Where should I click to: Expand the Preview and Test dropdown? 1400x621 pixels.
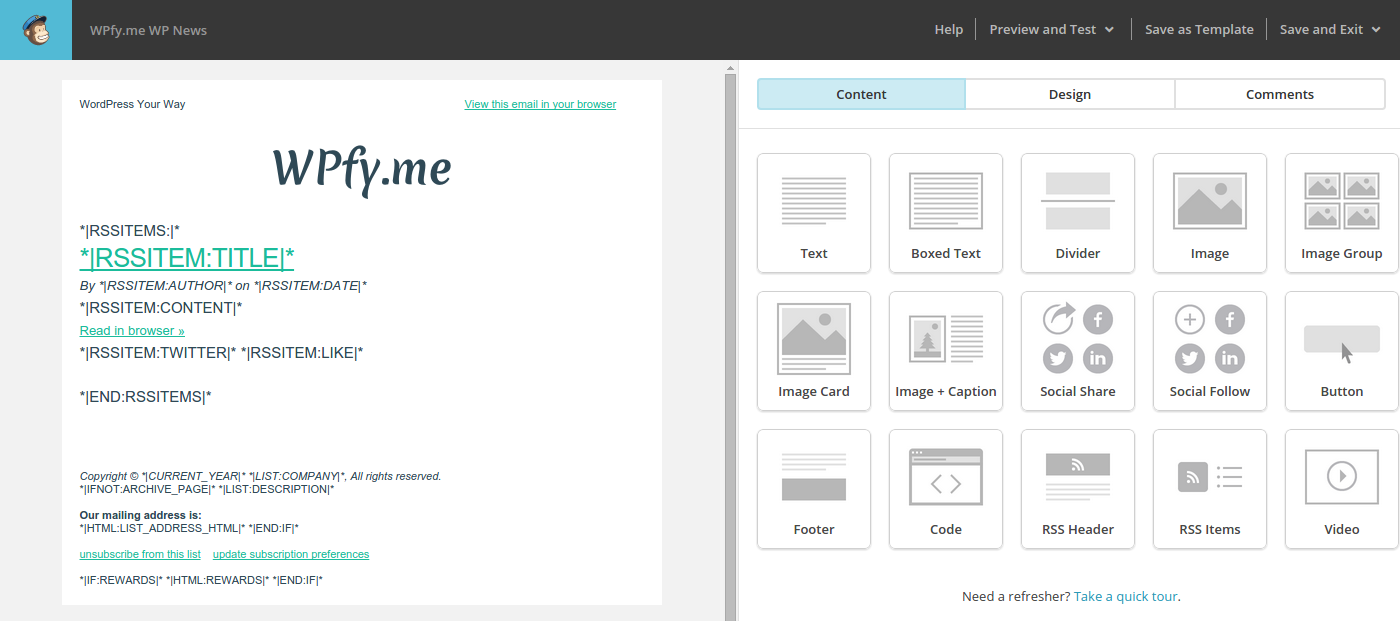coord(1051,30)
